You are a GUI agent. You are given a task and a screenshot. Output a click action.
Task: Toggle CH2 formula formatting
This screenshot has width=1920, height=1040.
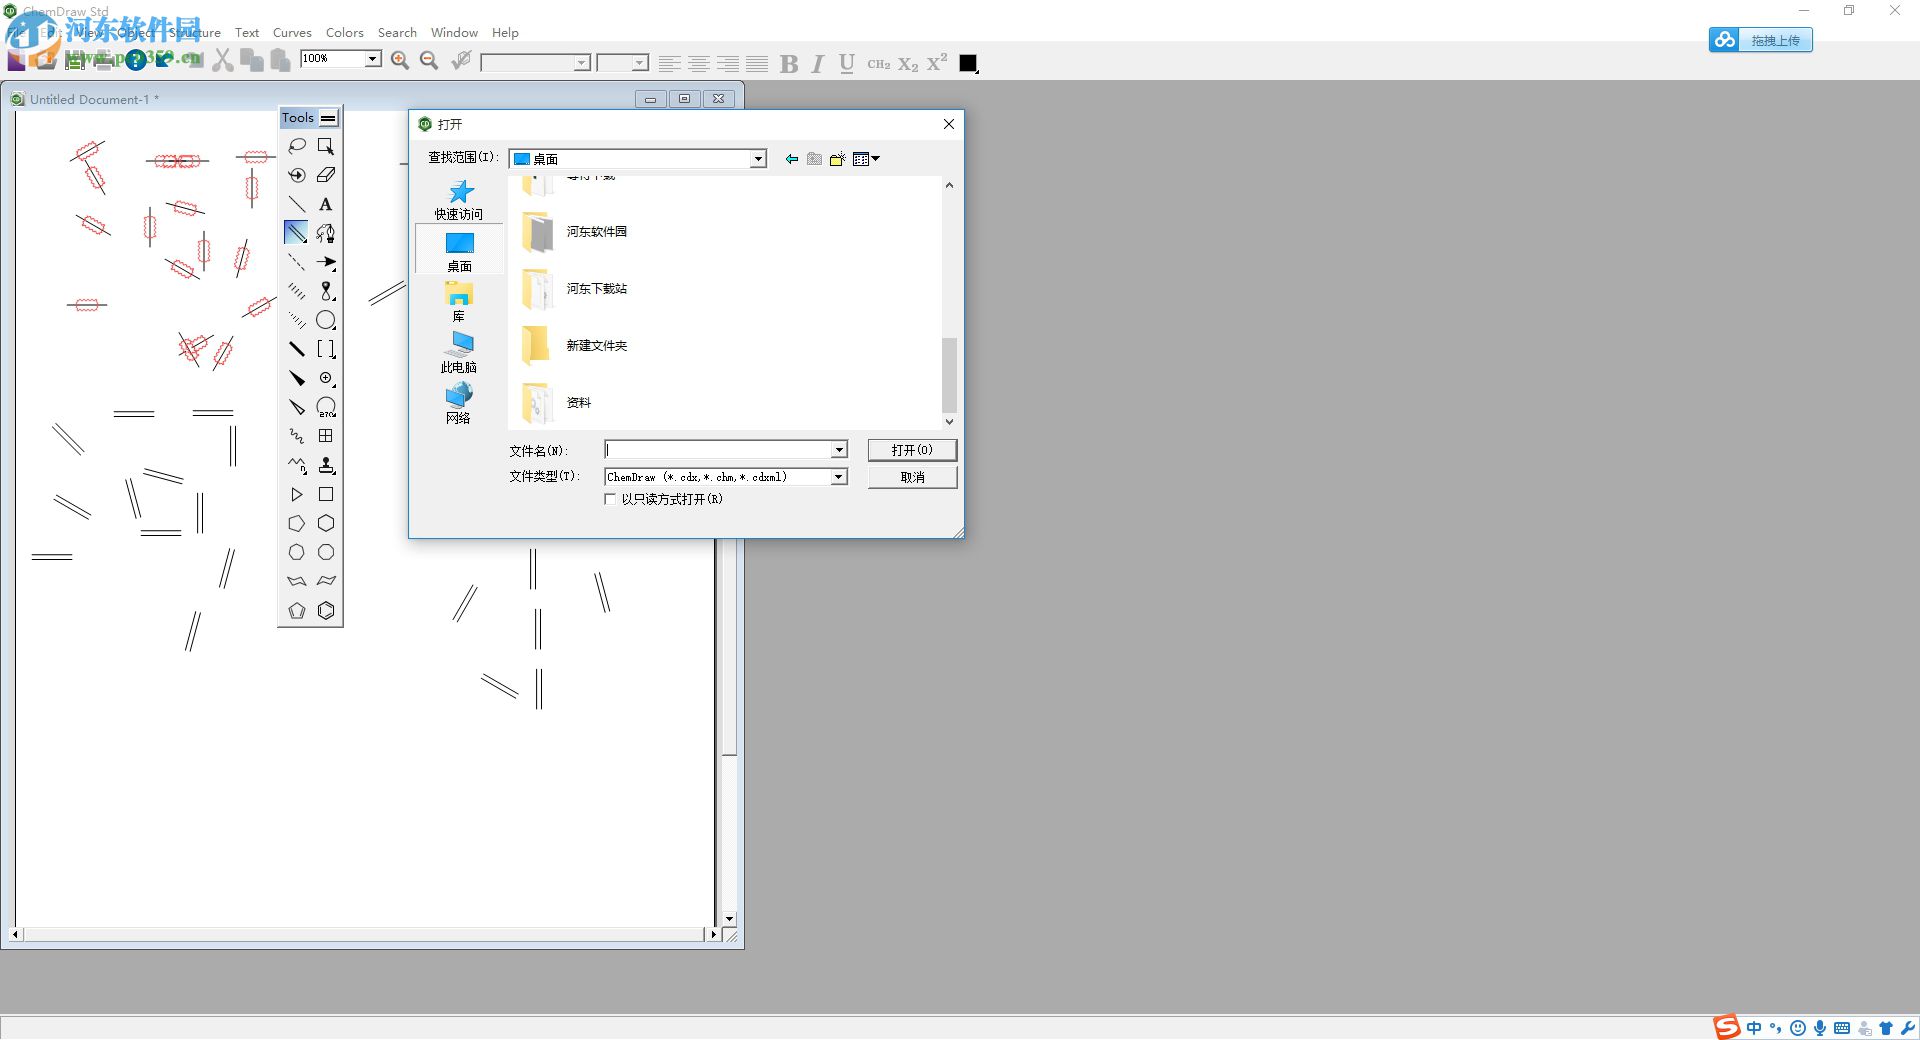(x=878, y=64)
